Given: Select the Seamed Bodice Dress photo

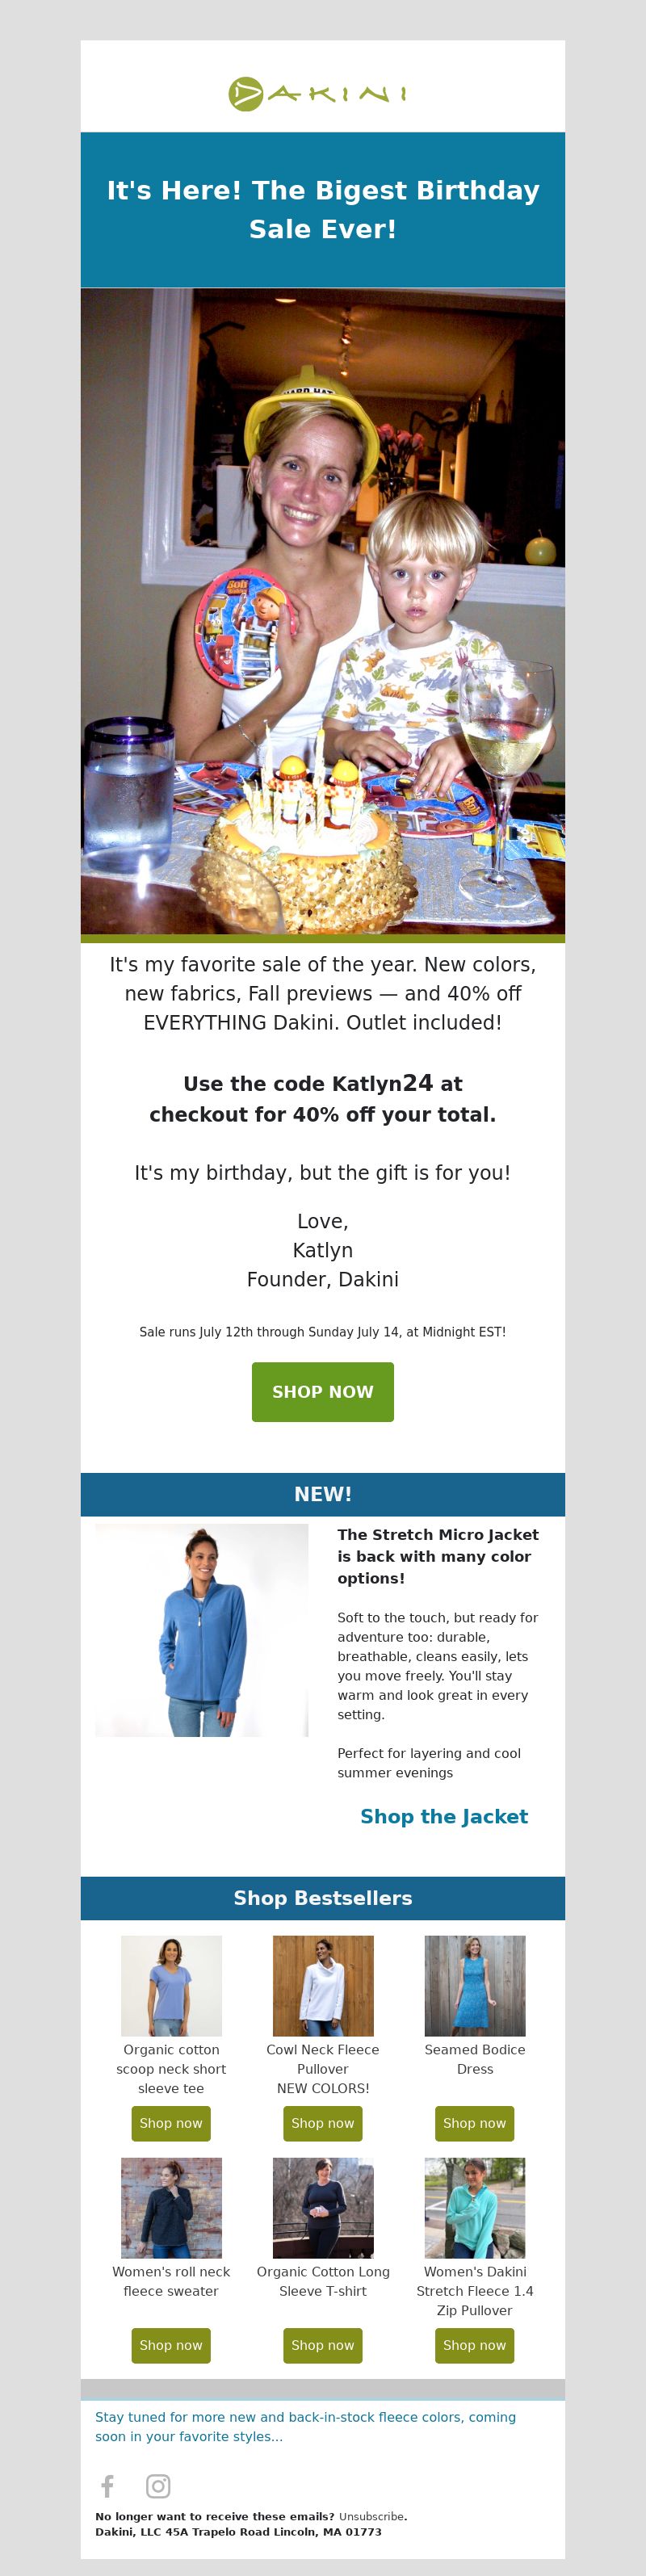Looking at the screenshot, I should click(475, 1986).
